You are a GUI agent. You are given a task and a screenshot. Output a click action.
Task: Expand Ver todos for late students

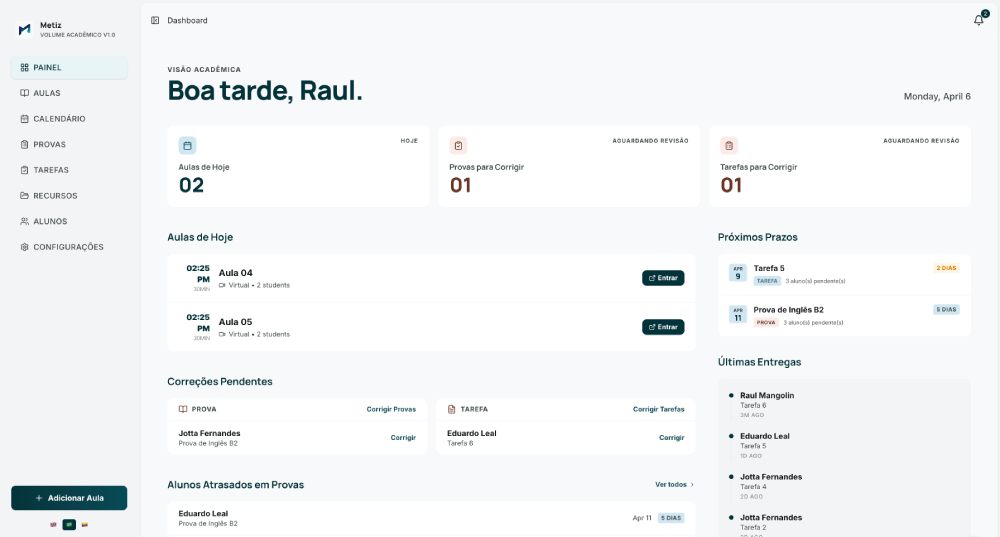[x=674, y=484]
